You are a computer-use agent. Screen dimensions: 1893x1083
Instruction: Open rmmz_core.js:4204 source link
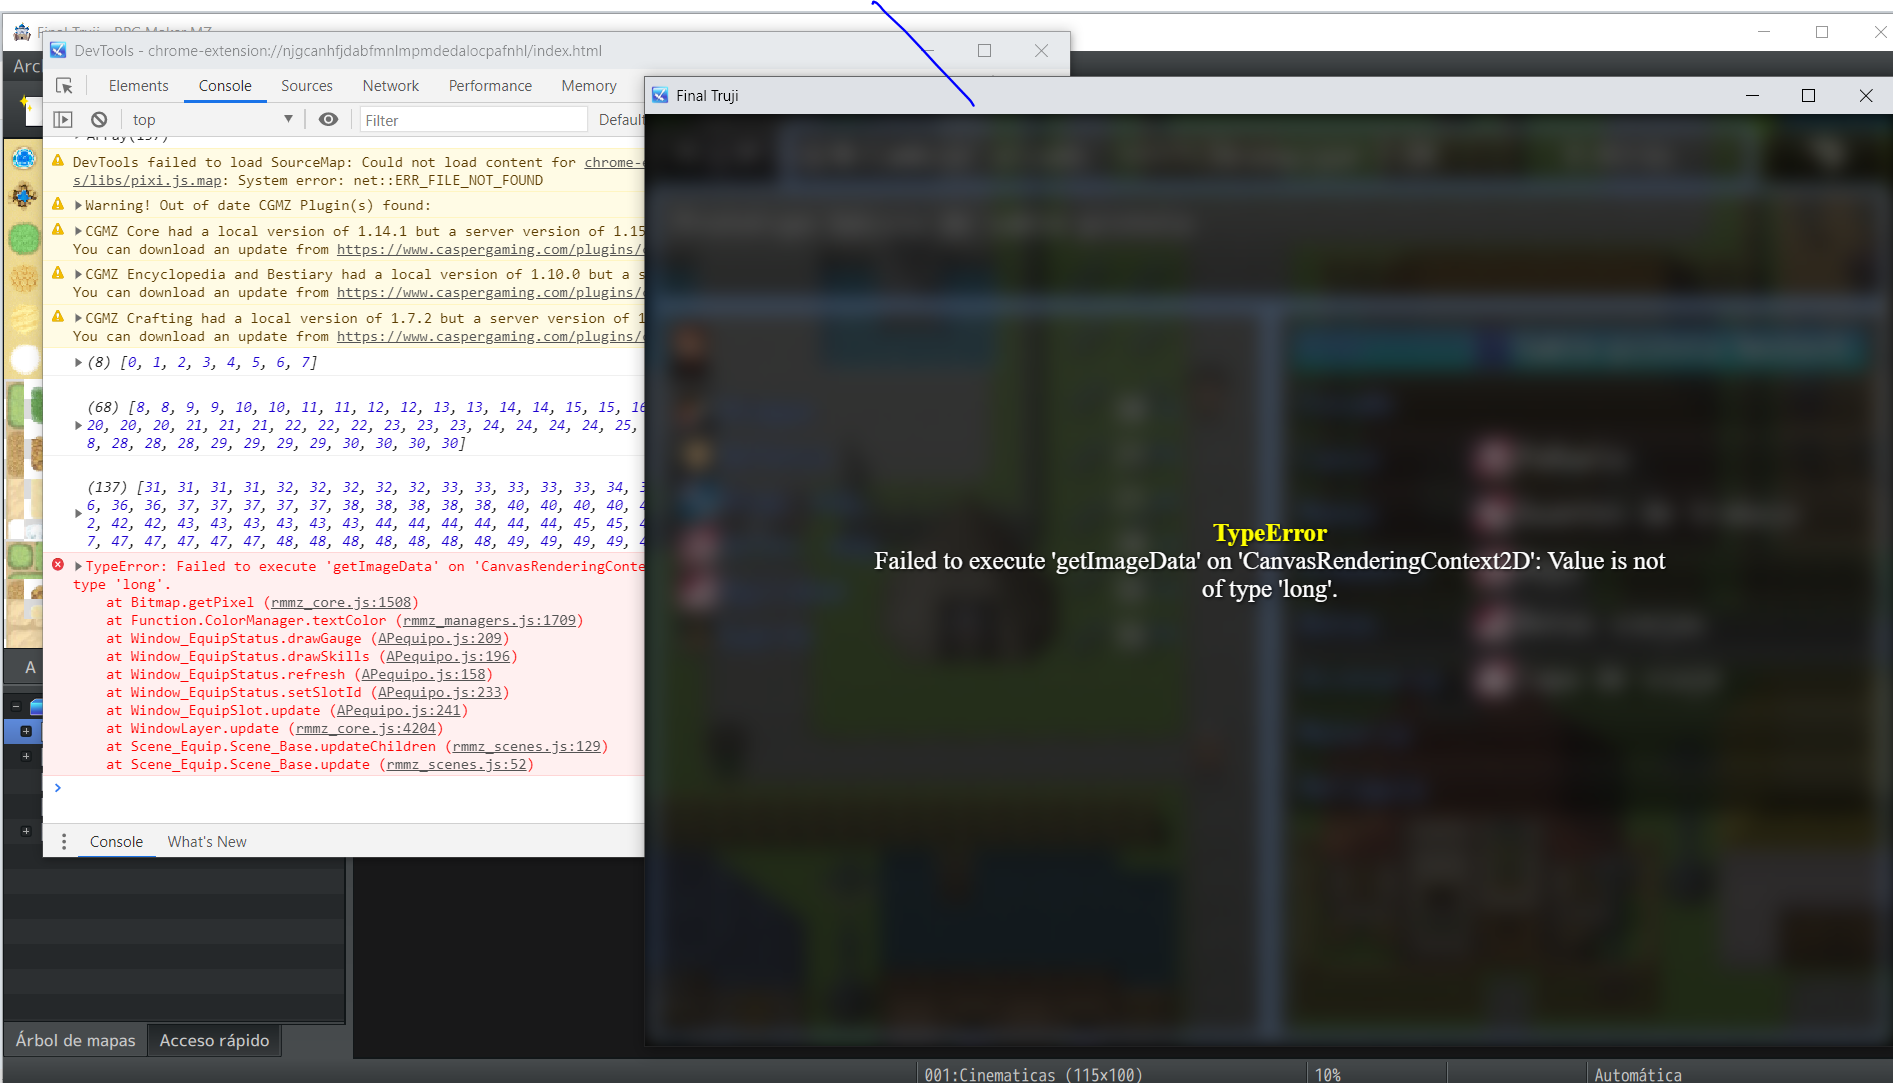366,728
